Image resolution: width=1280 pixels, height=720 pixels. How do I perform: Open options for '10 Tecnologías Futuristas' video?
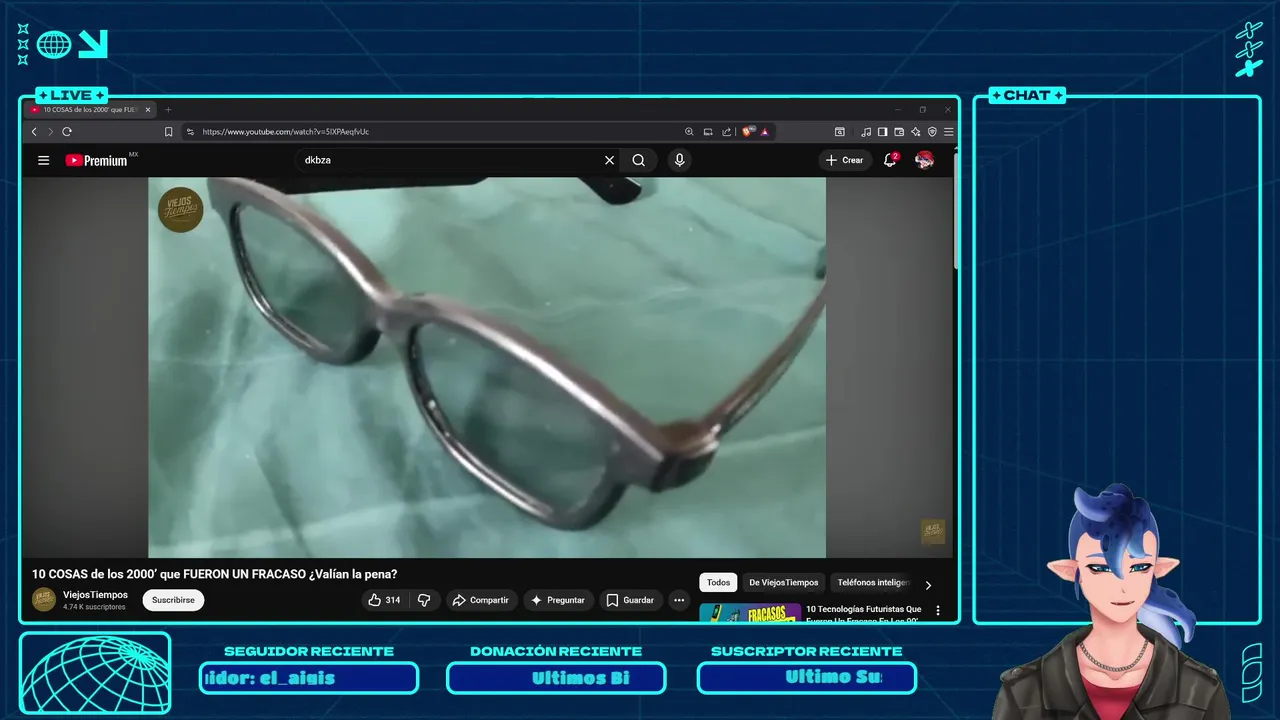pos(938,610)
